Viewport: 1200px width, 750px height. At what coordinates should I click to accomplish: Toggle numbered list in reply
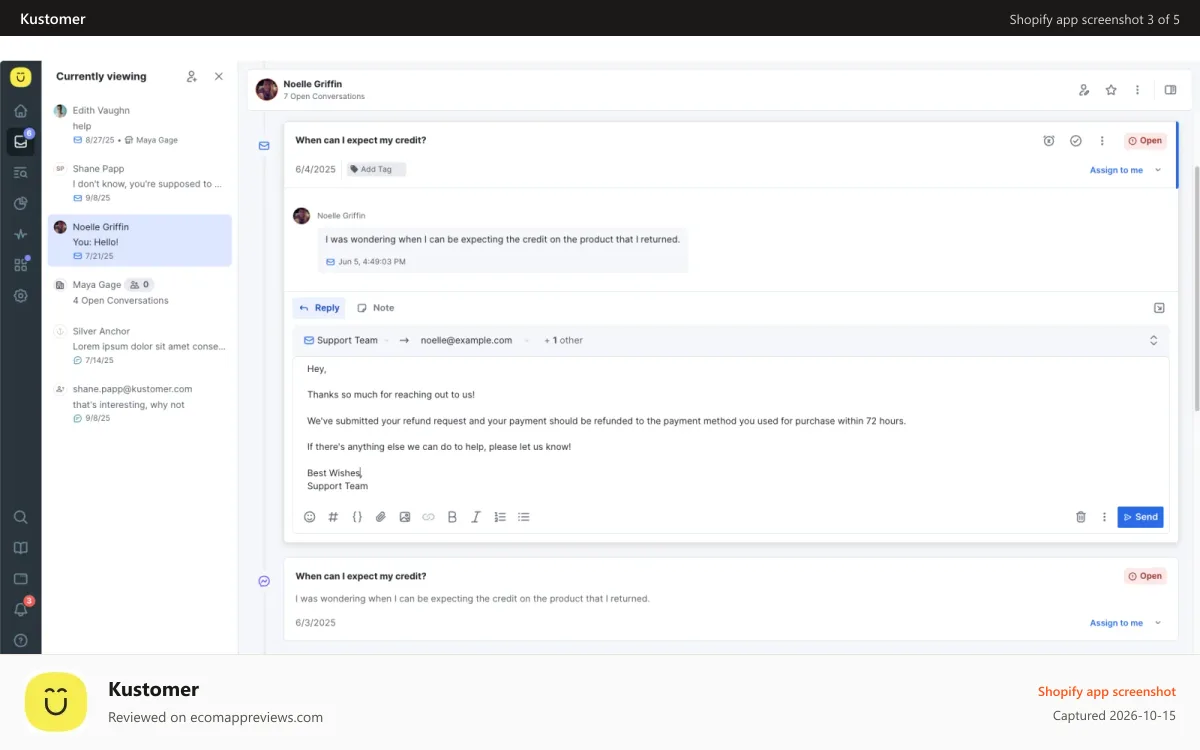500,517
